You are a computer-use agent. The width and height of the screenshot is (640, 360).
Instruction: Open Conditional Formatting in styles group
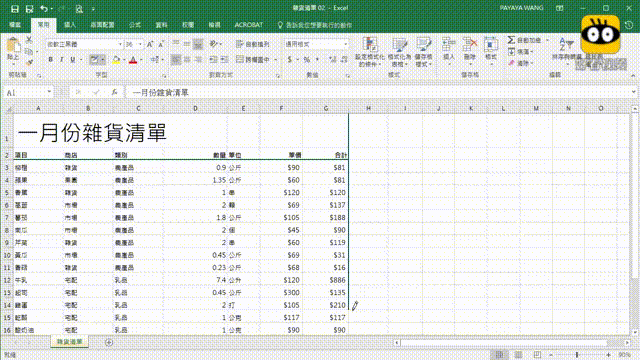coord(370,52)
